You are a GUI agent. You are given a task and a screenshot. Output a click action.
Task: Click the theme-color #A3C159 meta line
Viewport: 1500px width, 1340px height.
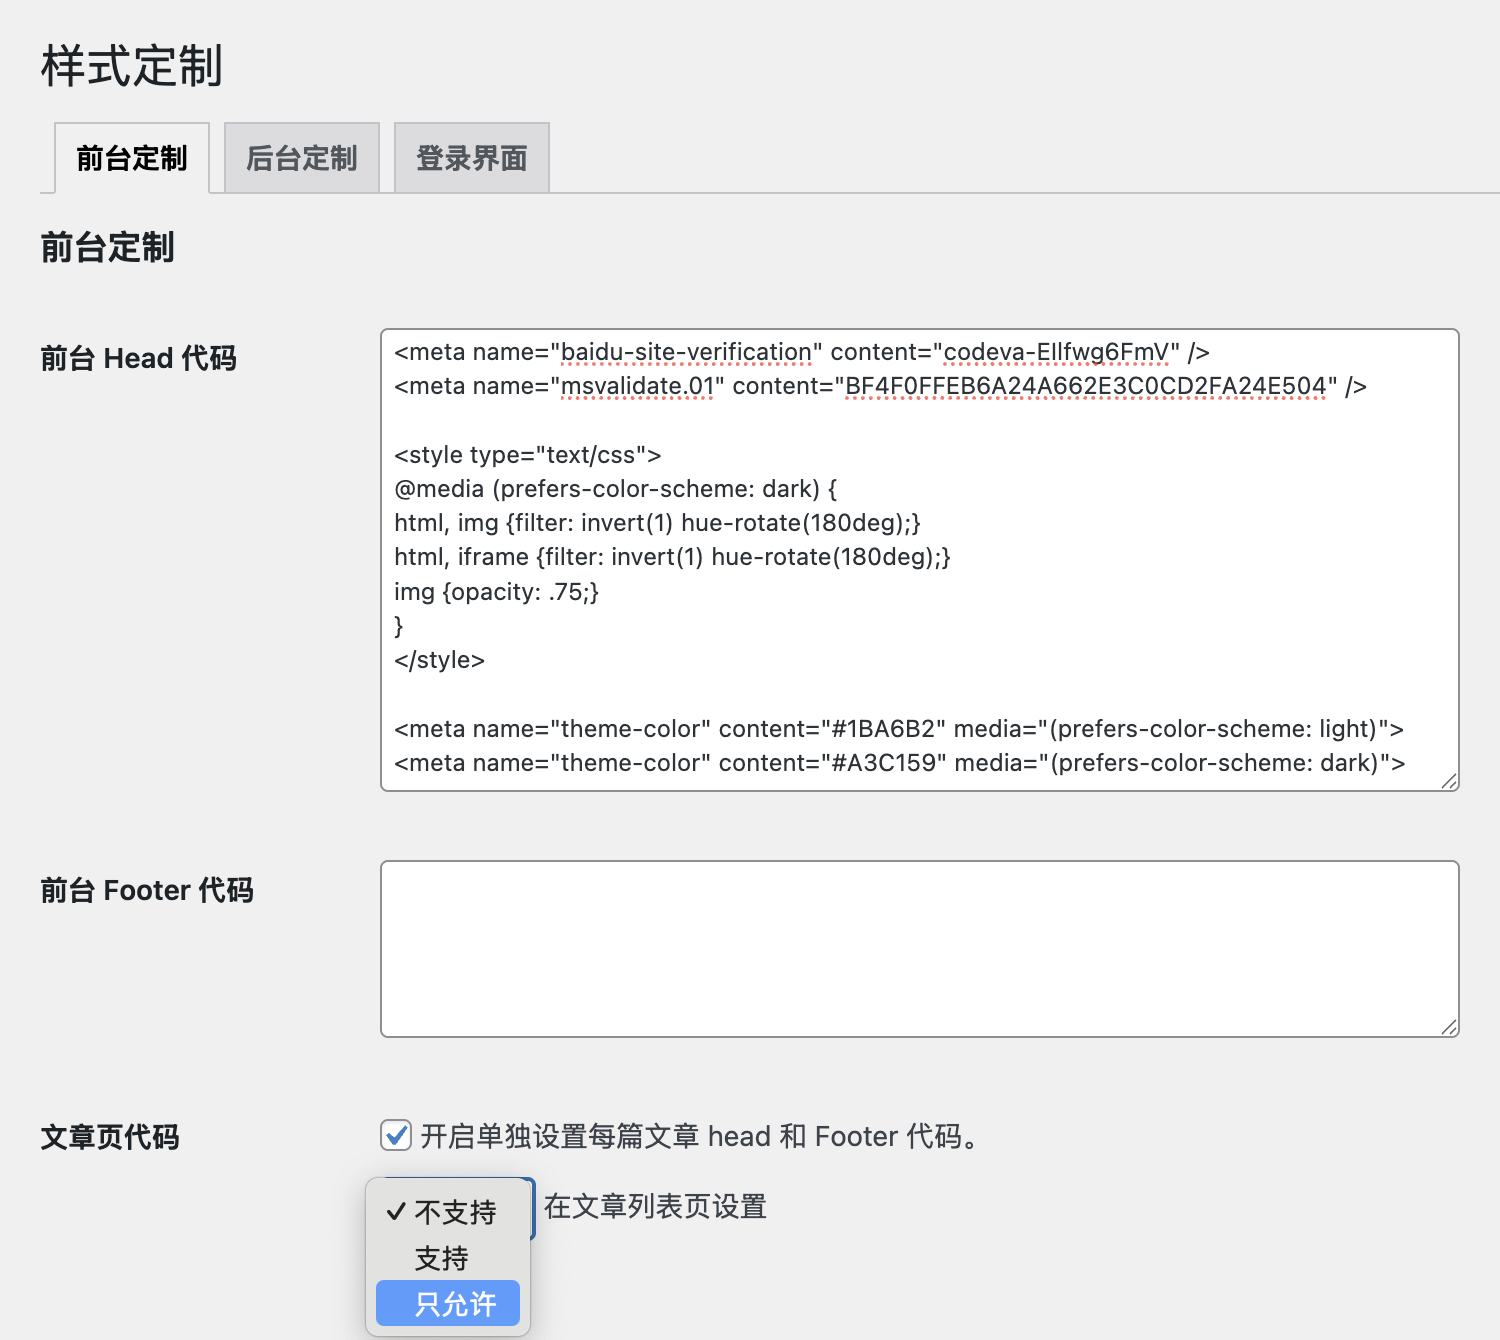(x=899, y=763)
